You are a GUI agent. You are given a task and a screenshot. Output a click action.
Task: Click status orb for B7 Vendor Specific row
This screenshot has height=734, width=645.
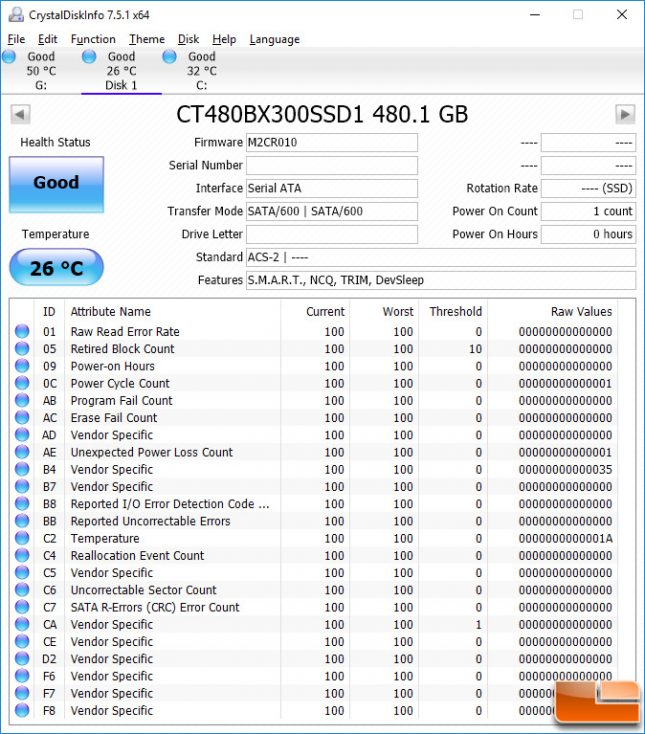click(22, 486)
